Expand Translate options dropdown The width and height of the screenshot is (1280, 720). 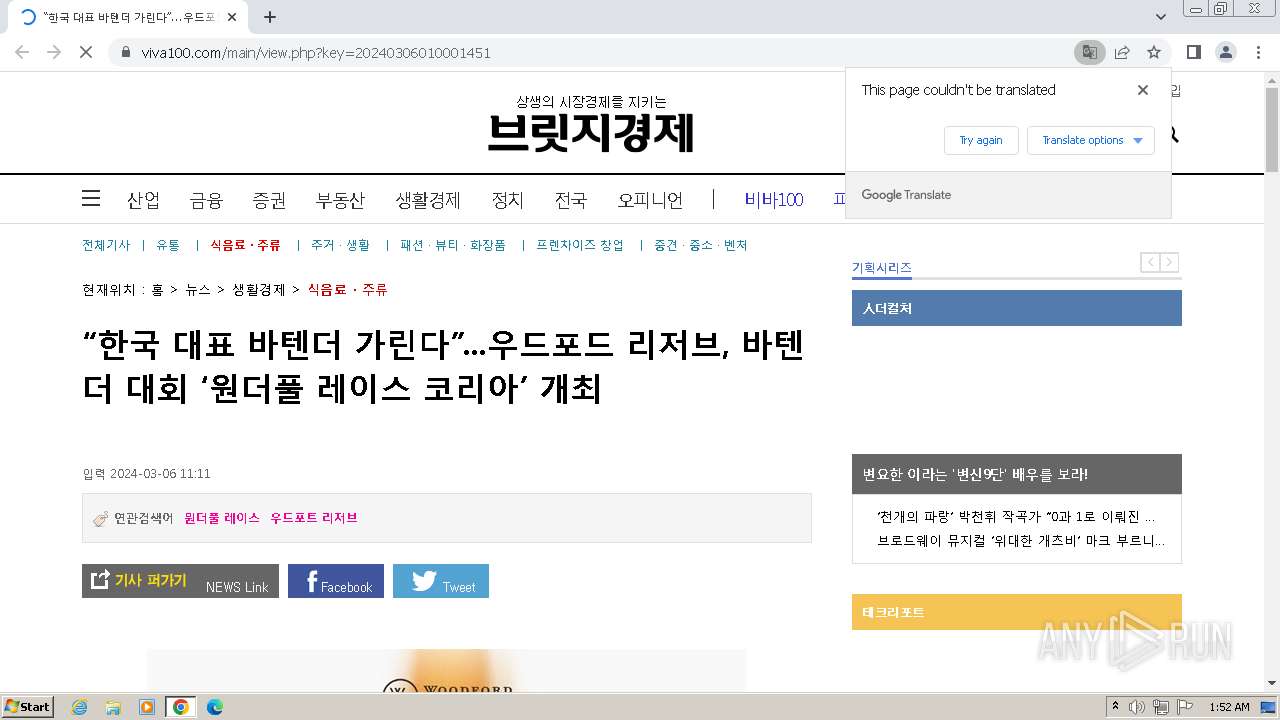[1091, 140]
